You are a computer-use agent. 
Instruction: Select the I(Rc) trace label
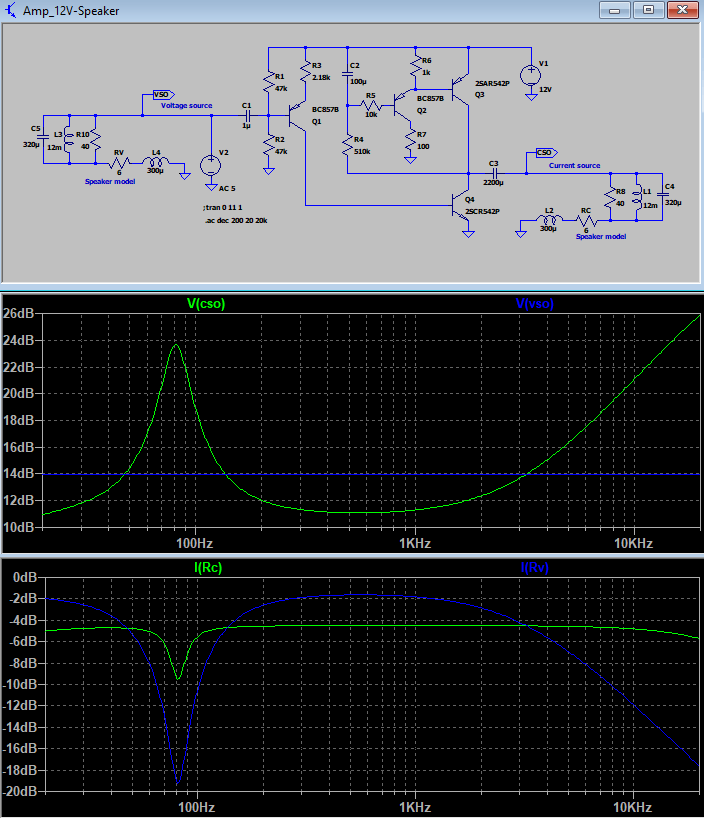[208, 567]
